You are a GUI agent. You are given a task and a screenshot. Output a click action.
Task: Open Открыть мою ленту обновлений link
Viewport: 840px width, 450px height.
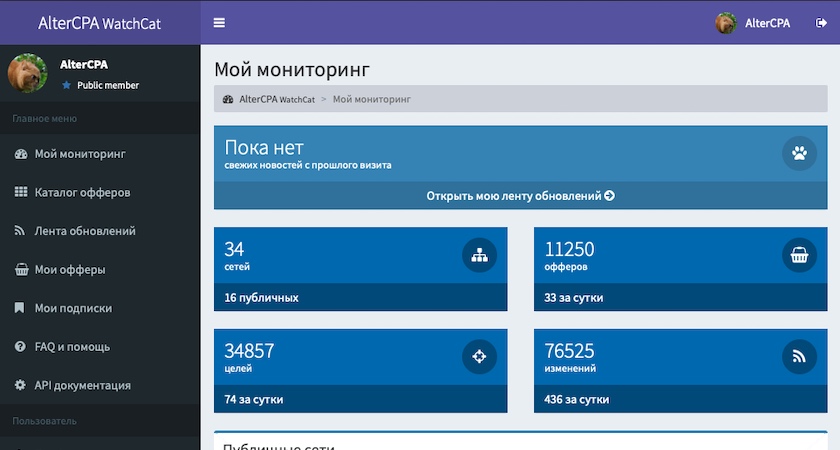[520, 196]
